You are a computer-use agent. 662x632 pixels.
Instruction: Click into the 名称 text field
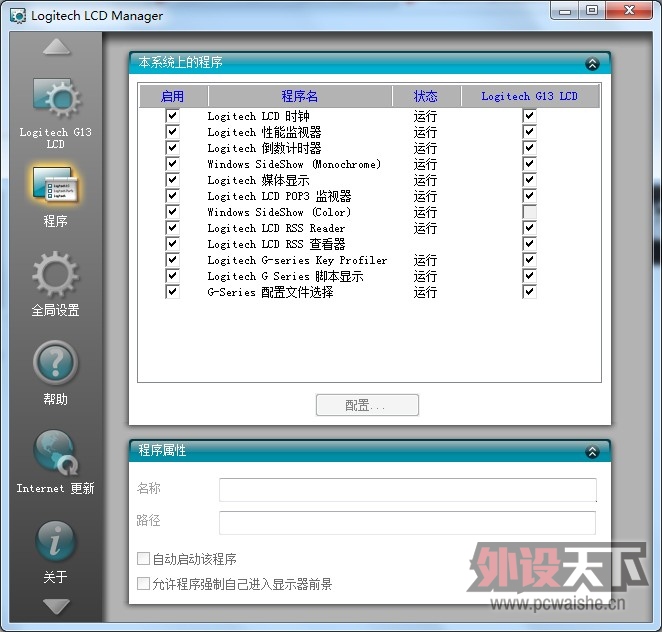408,490
